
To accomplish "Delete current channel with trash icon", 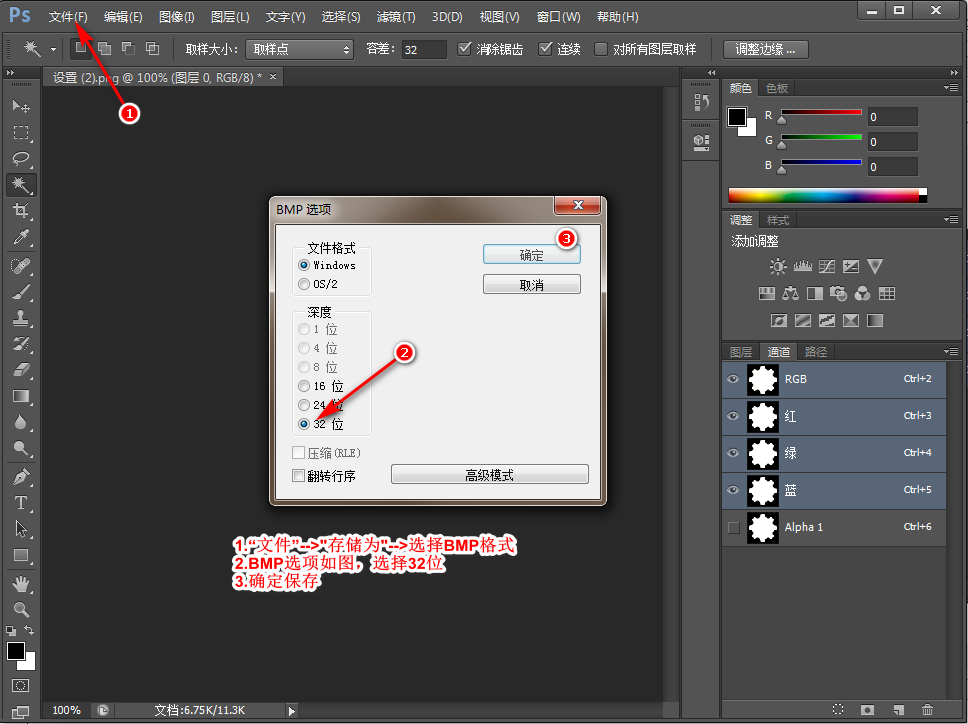I will pos(927,710).
